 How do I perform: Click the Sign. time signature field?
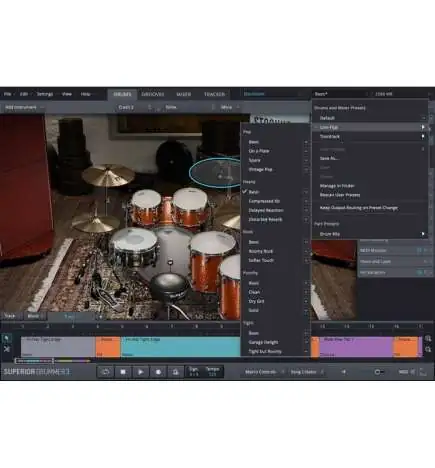point(194,371)
